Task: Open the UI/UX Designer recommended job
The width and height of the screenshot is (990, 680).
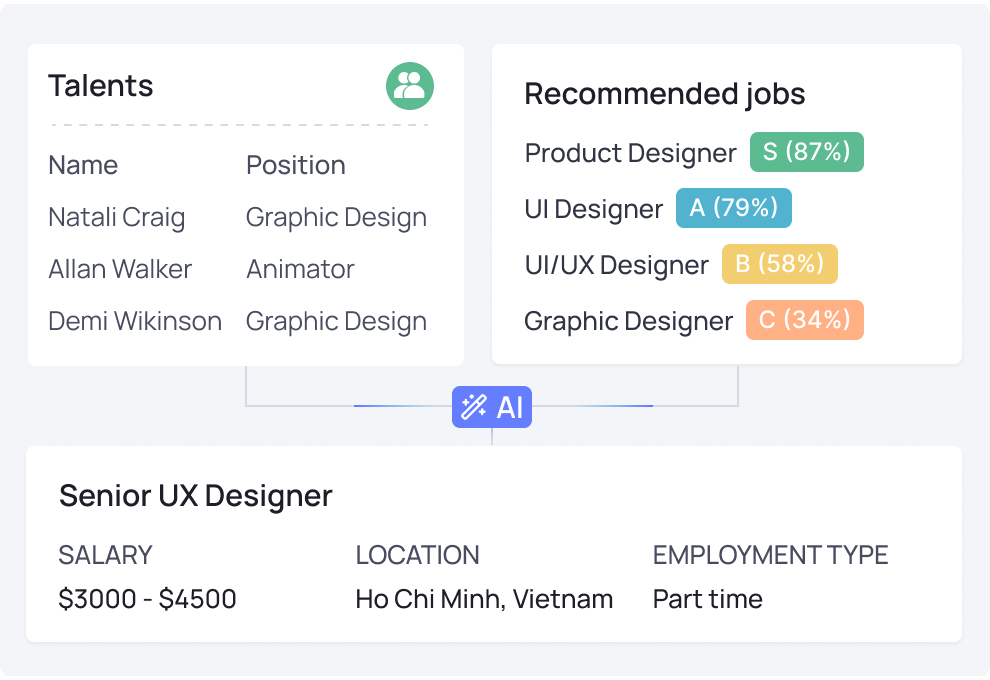Action: (x=616, y=265)
